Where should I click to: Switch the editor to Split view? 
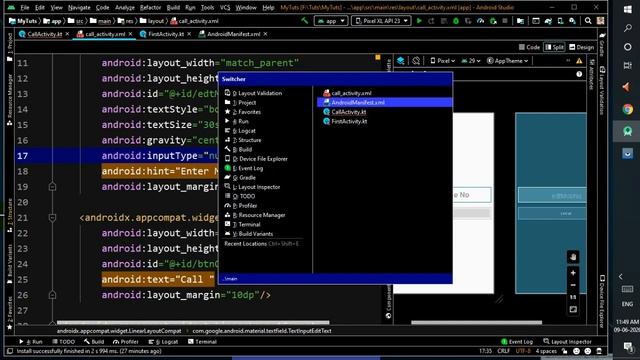tap(554, 47)
